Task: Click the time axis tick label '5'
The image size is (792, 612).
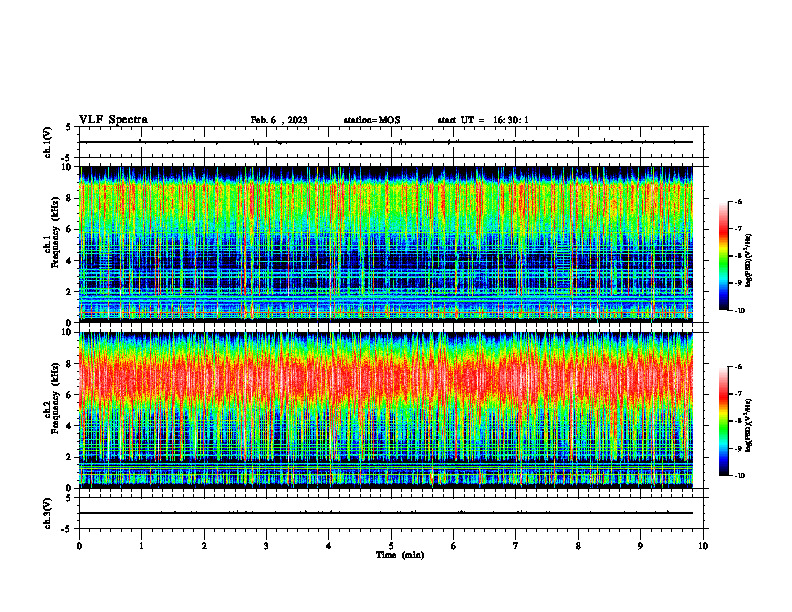Action: click(x=391, y=546)
